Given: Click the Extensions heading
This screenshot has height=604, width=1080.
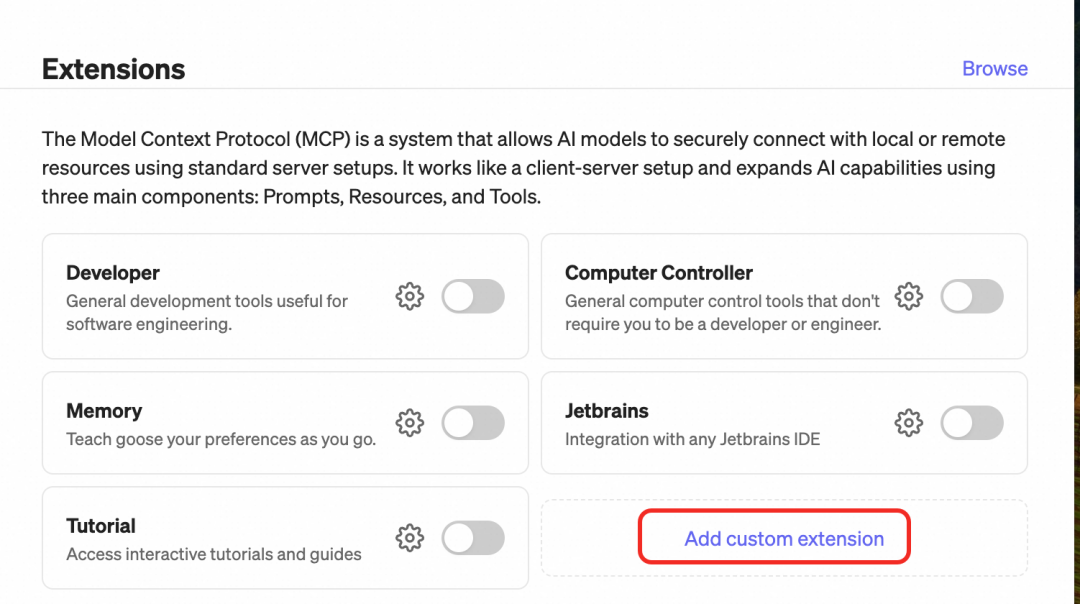Looking at the screenshot, I should 113,68.
